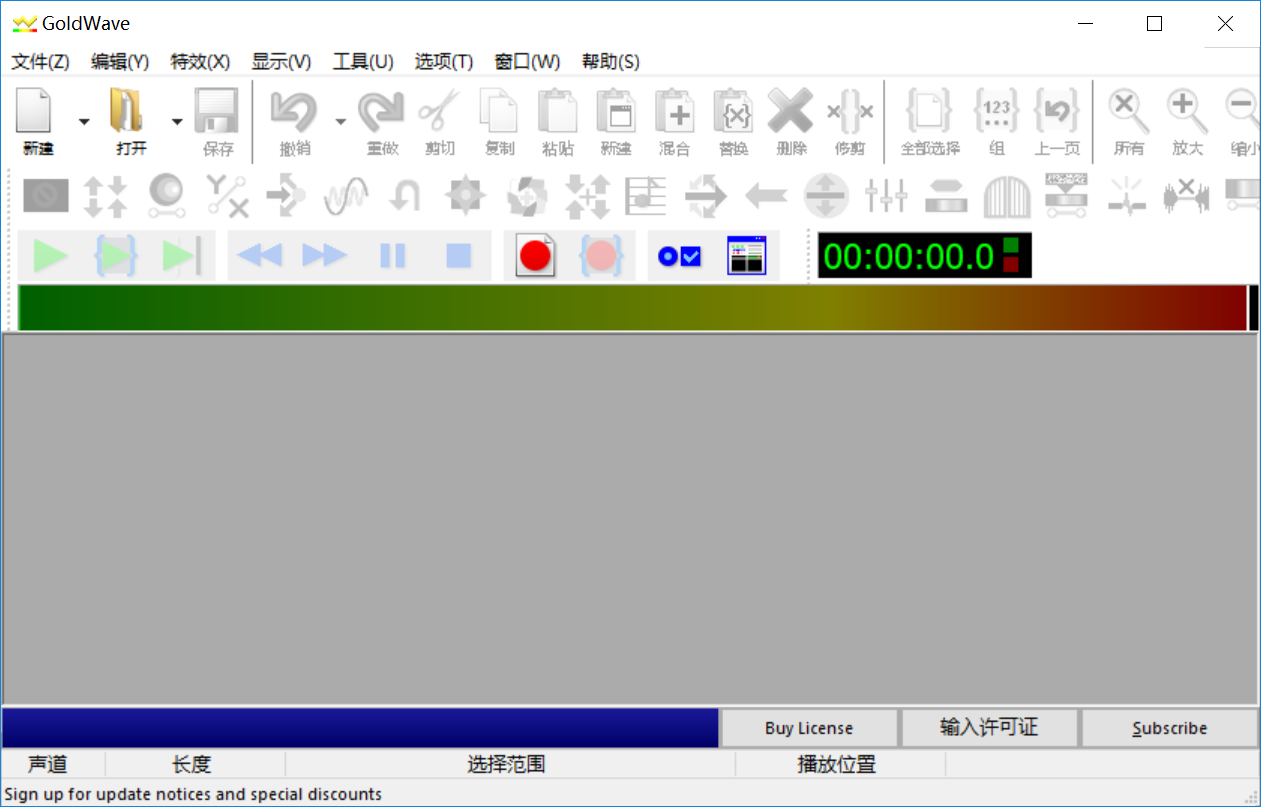
Task: Click the 声道 status bar label
Action: [47, 765]
